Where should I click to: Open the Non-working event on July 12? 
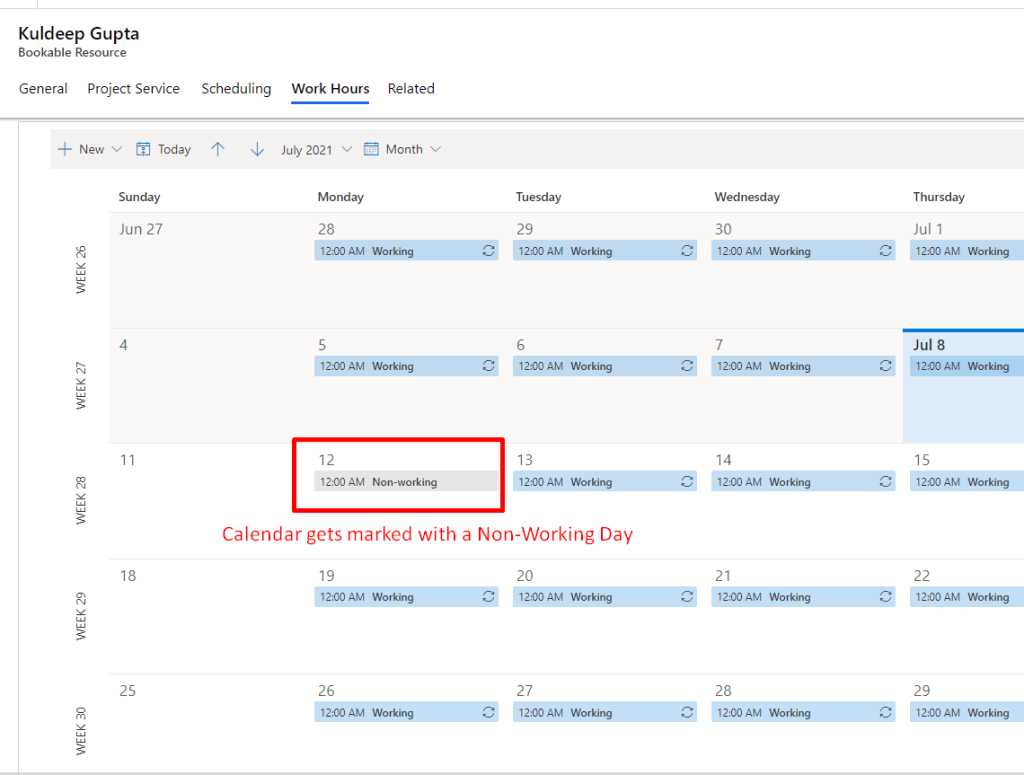pos(405,482)
